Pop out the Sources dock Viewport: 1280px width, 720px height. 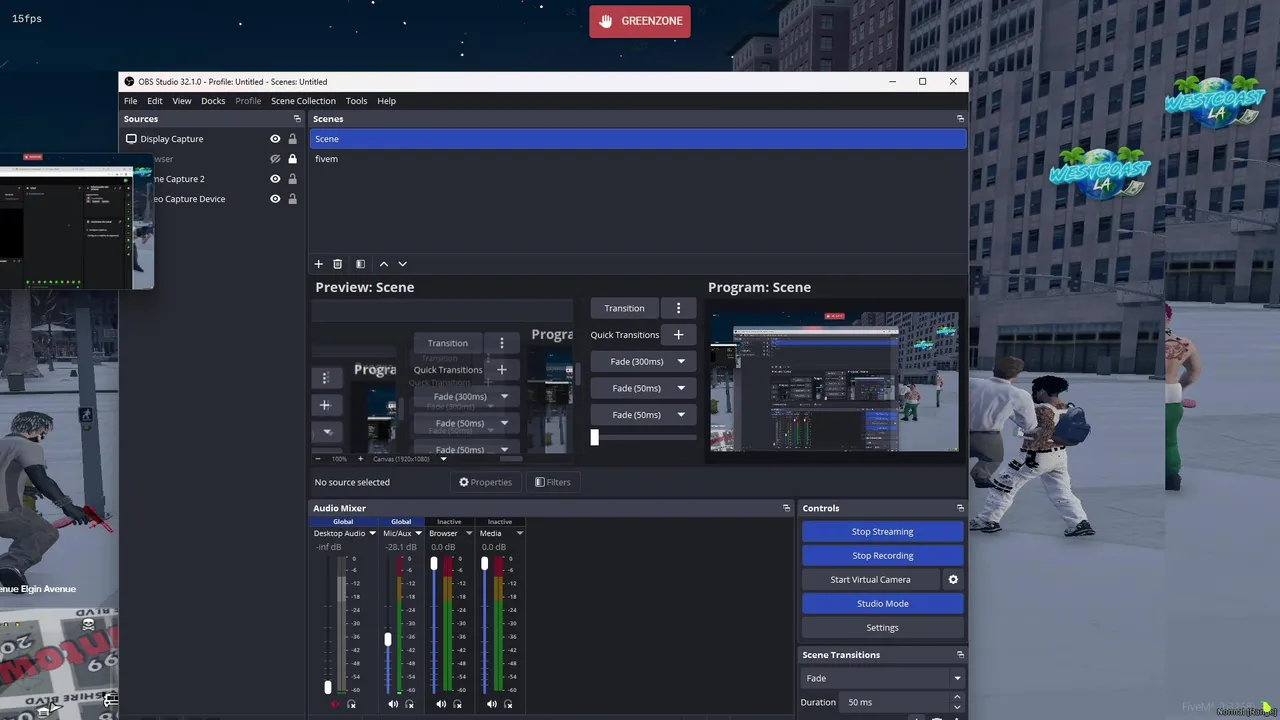297,119
